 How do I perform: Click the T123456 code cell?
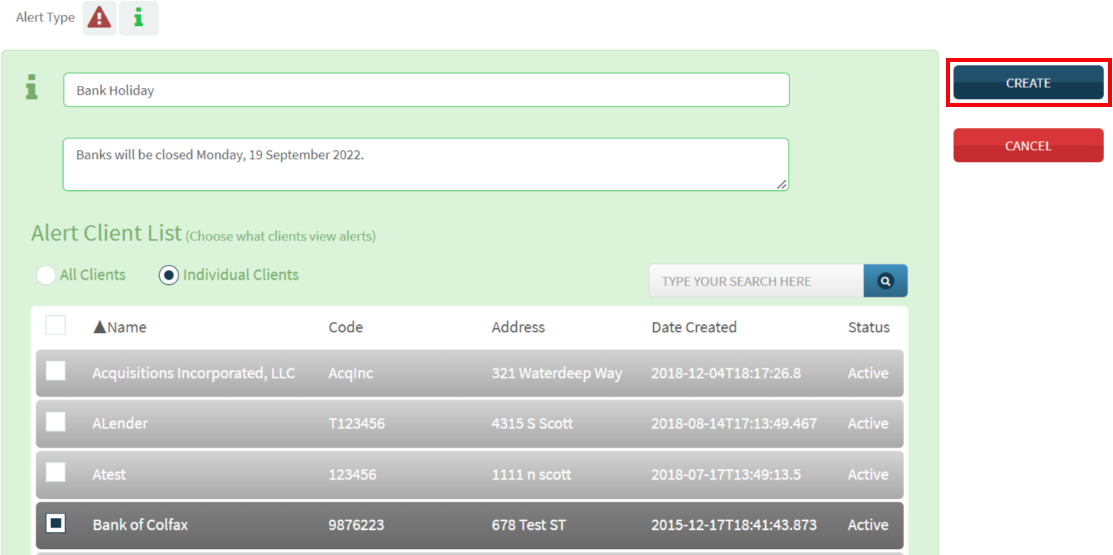point(357,424)
